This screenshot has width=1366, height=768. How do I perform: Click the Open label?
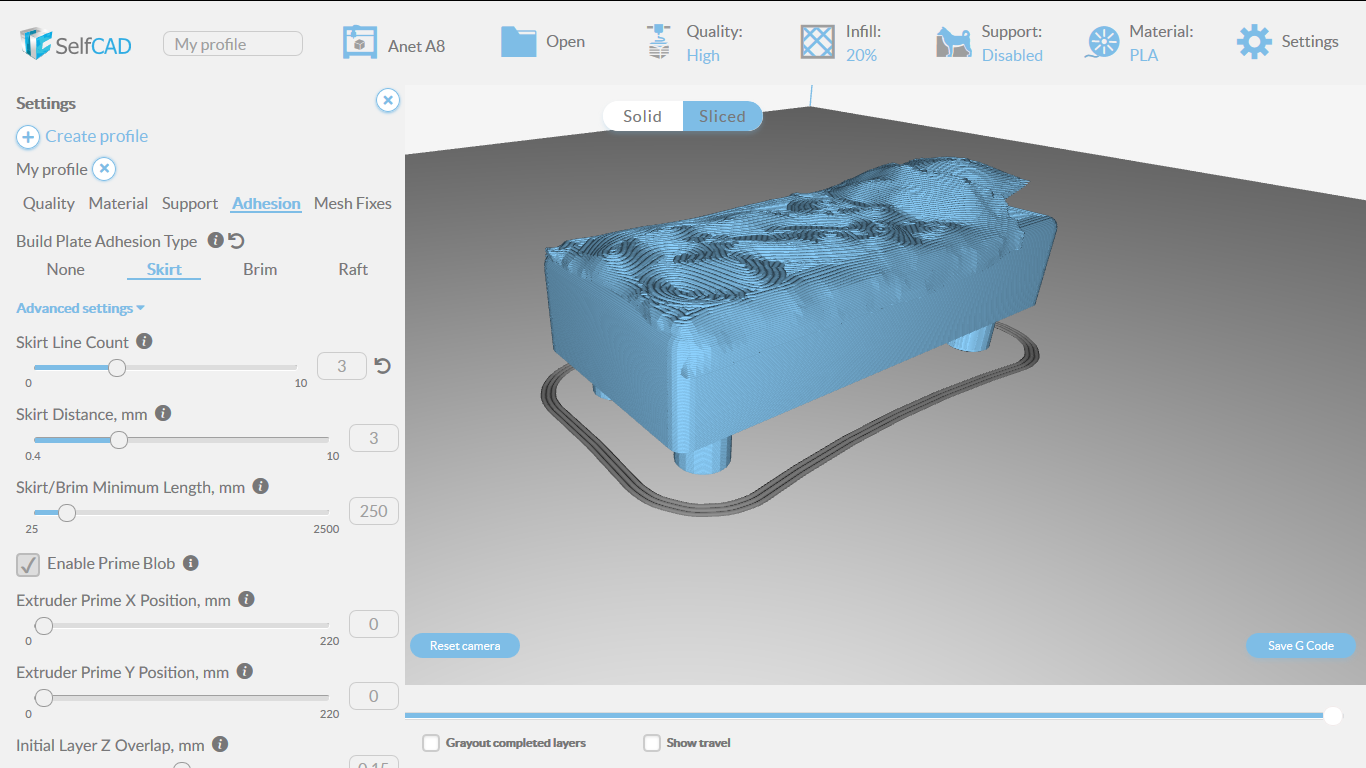tap(565, 42)
